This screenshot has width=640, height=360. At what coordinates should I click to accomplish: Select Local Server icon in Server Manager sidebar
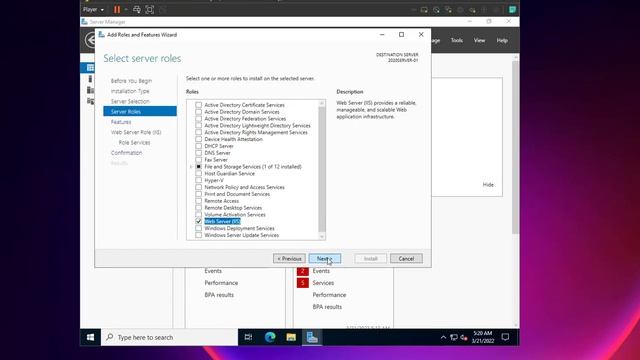point(90,79)
